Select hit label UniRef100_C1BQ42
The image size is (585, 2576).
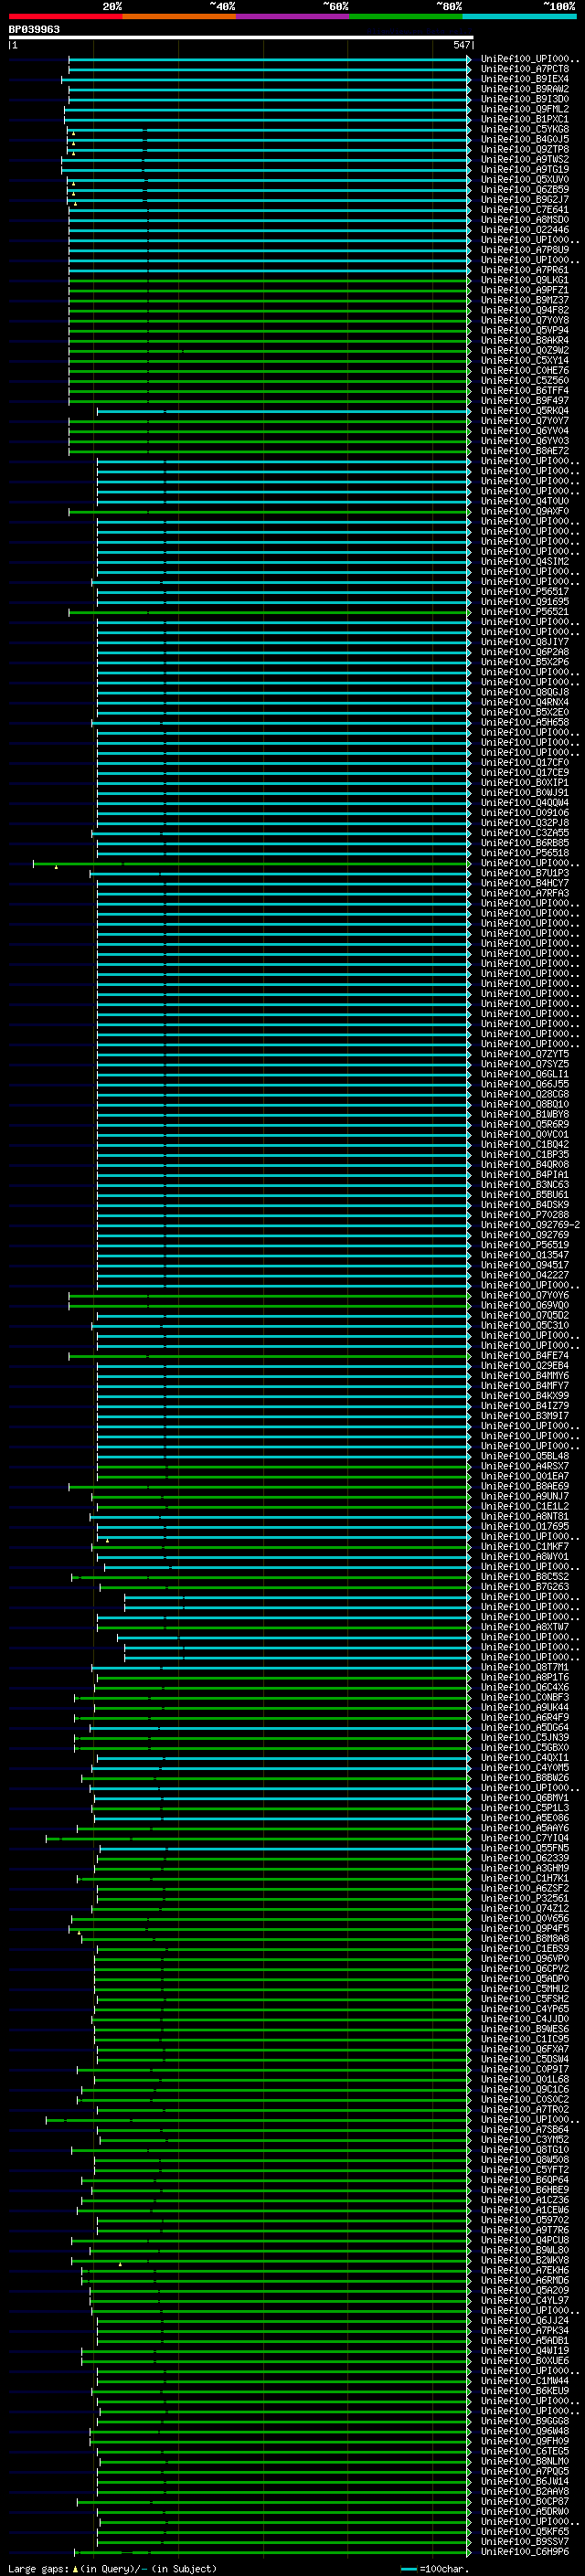[x=525, y=1144]
